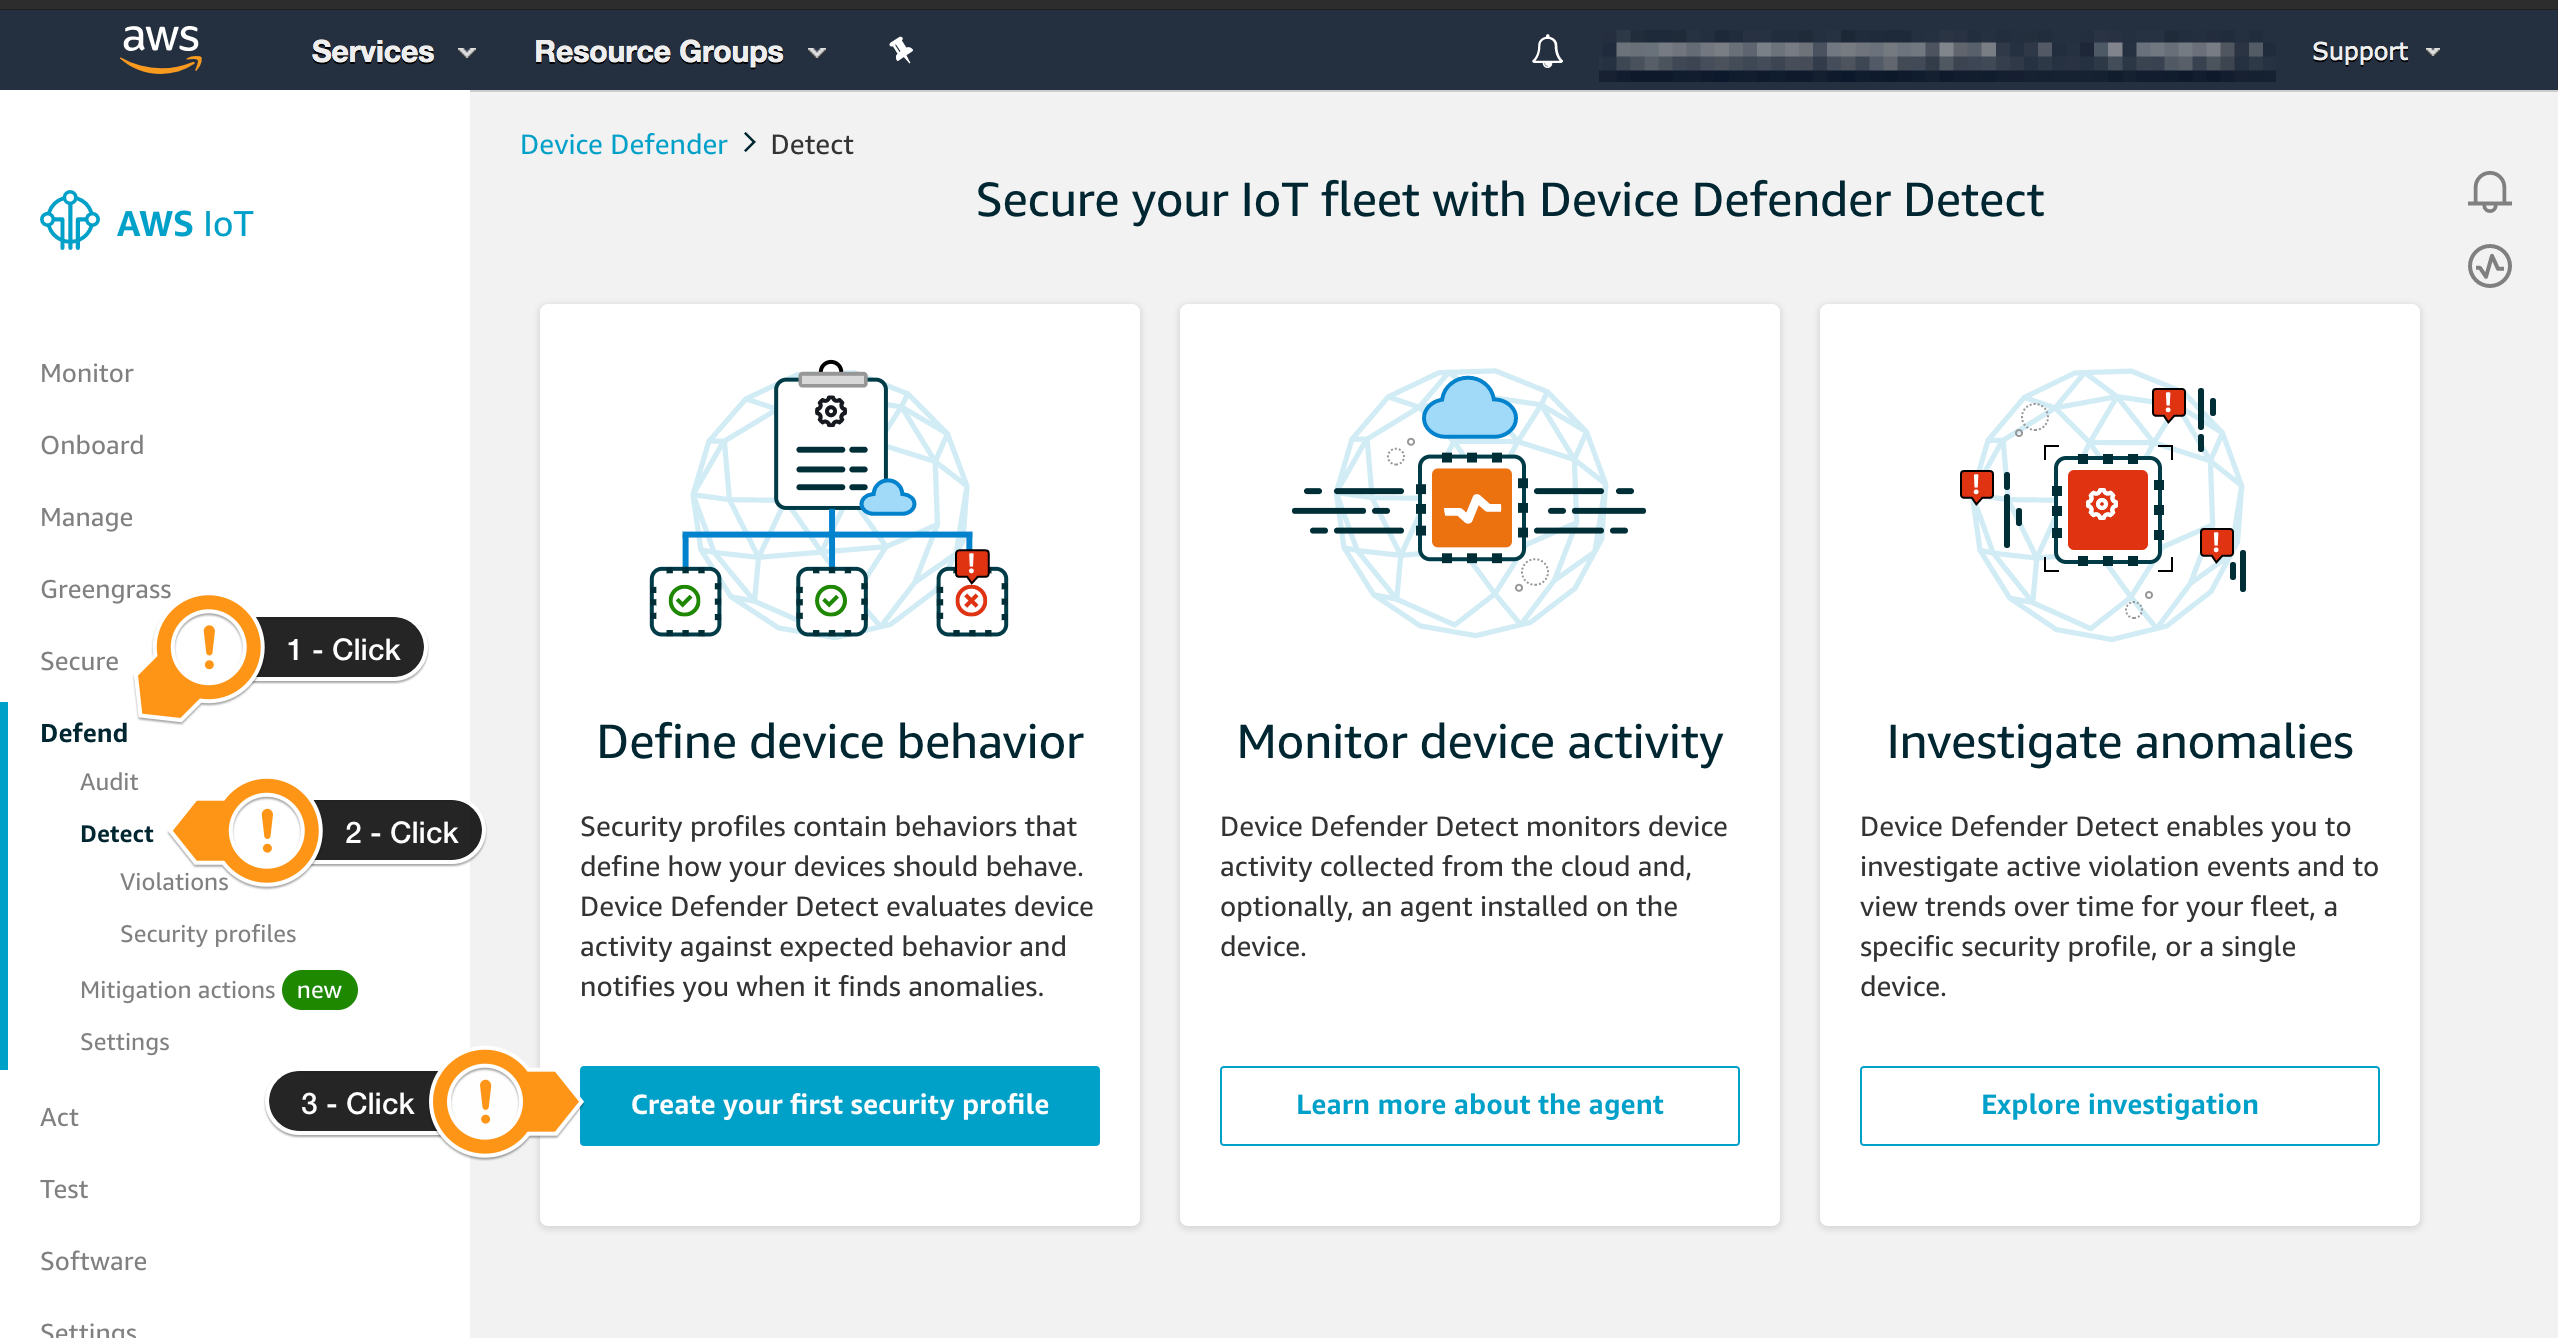
Task: Open Settings under the Defend section
Action: pyautogui.click(x=125, y=1042)
